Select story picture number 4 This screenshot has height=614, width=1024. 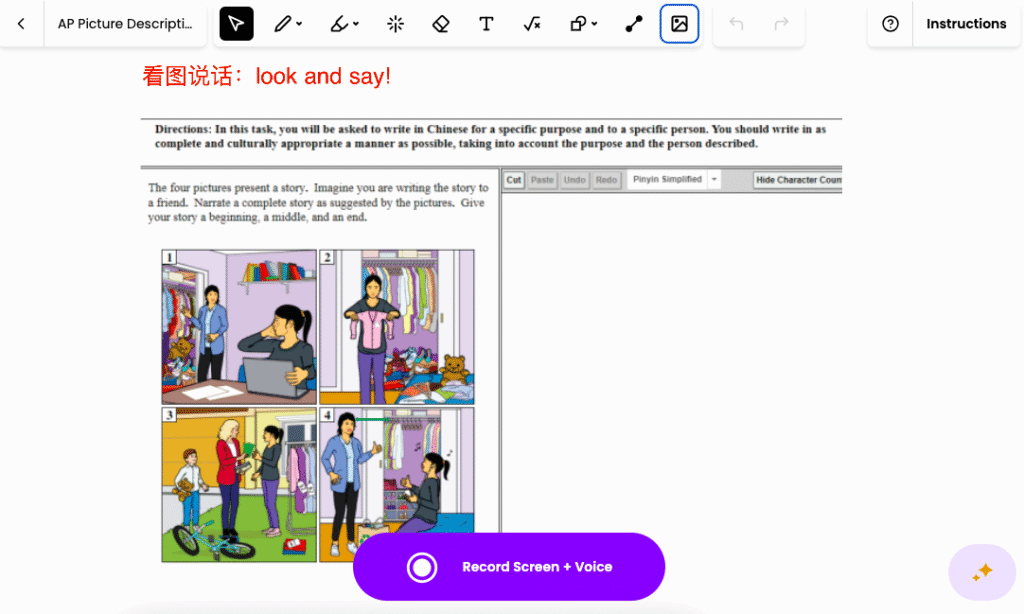pos(396,485)
